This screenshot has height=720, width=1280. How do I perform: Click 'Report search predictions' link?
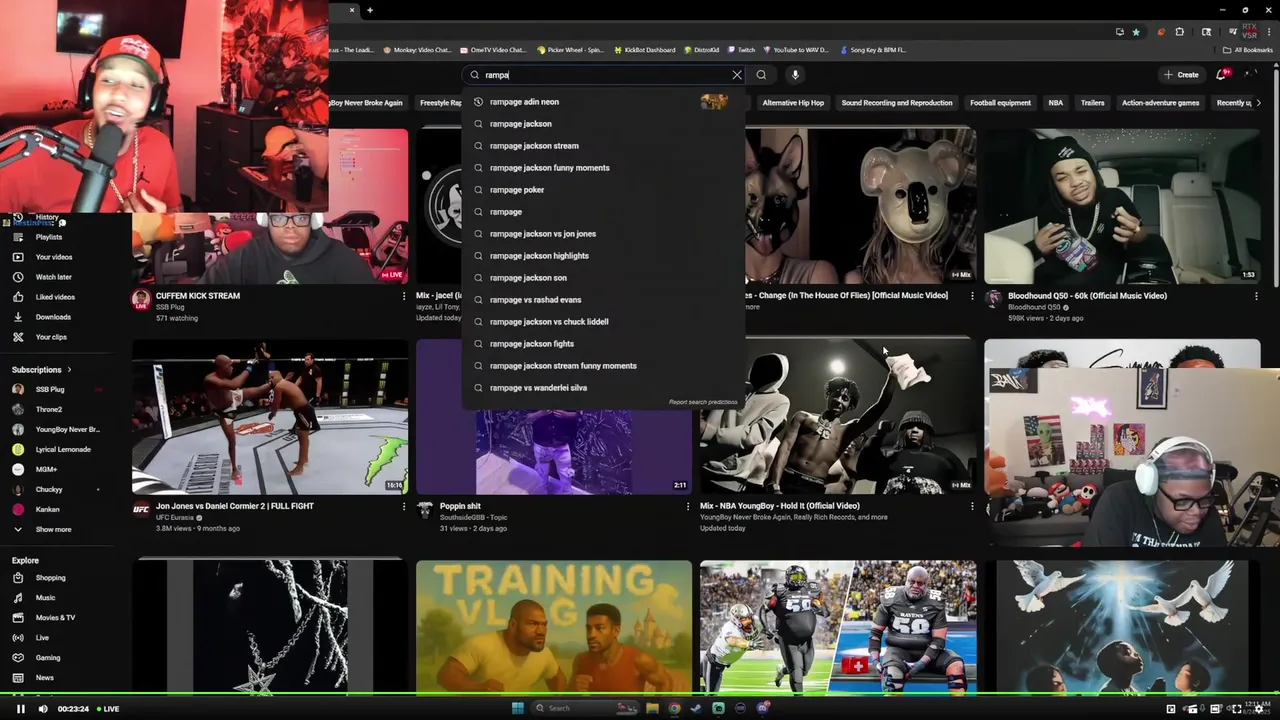(703, 402)
